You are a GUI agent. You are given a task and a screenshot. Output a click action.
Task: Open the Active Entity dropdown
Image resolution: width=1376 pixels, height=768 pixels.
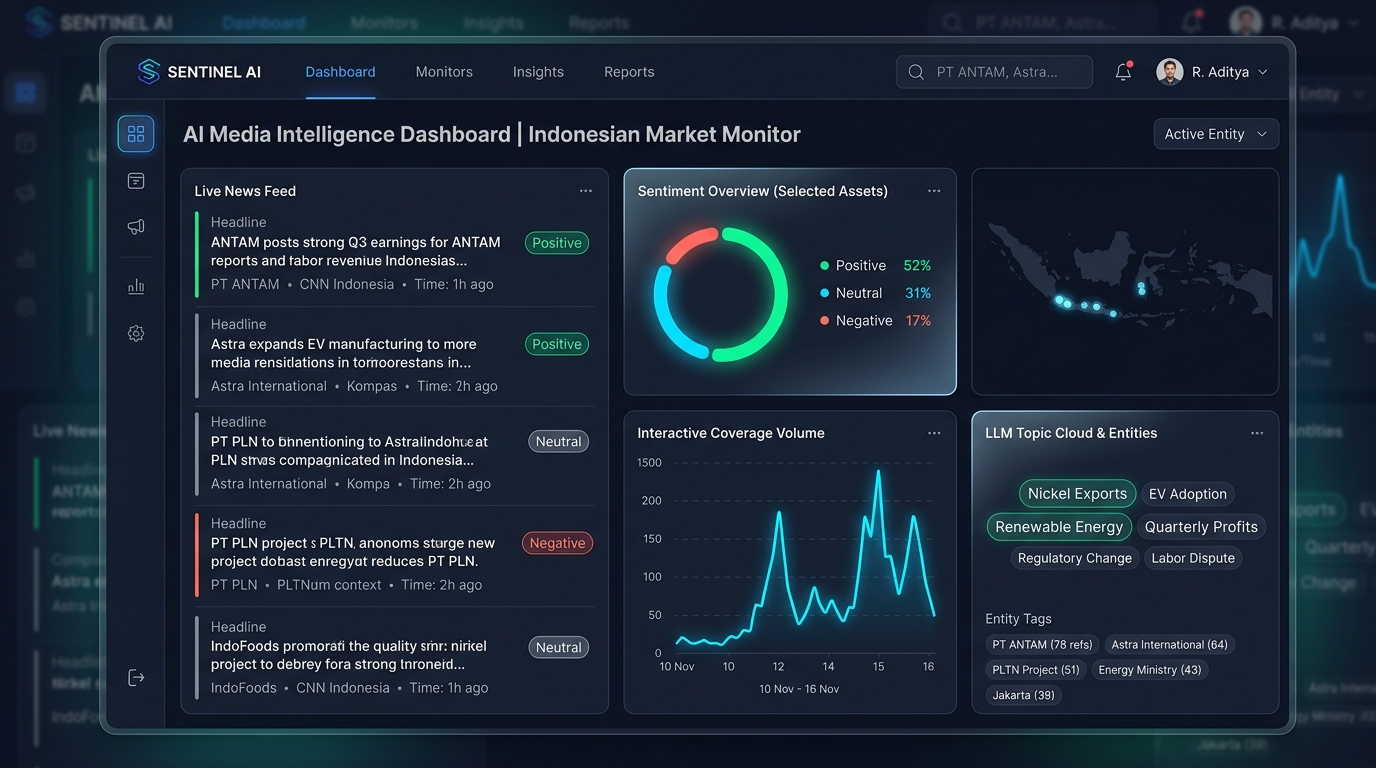pyautogui.click(x=1216, y=134)
